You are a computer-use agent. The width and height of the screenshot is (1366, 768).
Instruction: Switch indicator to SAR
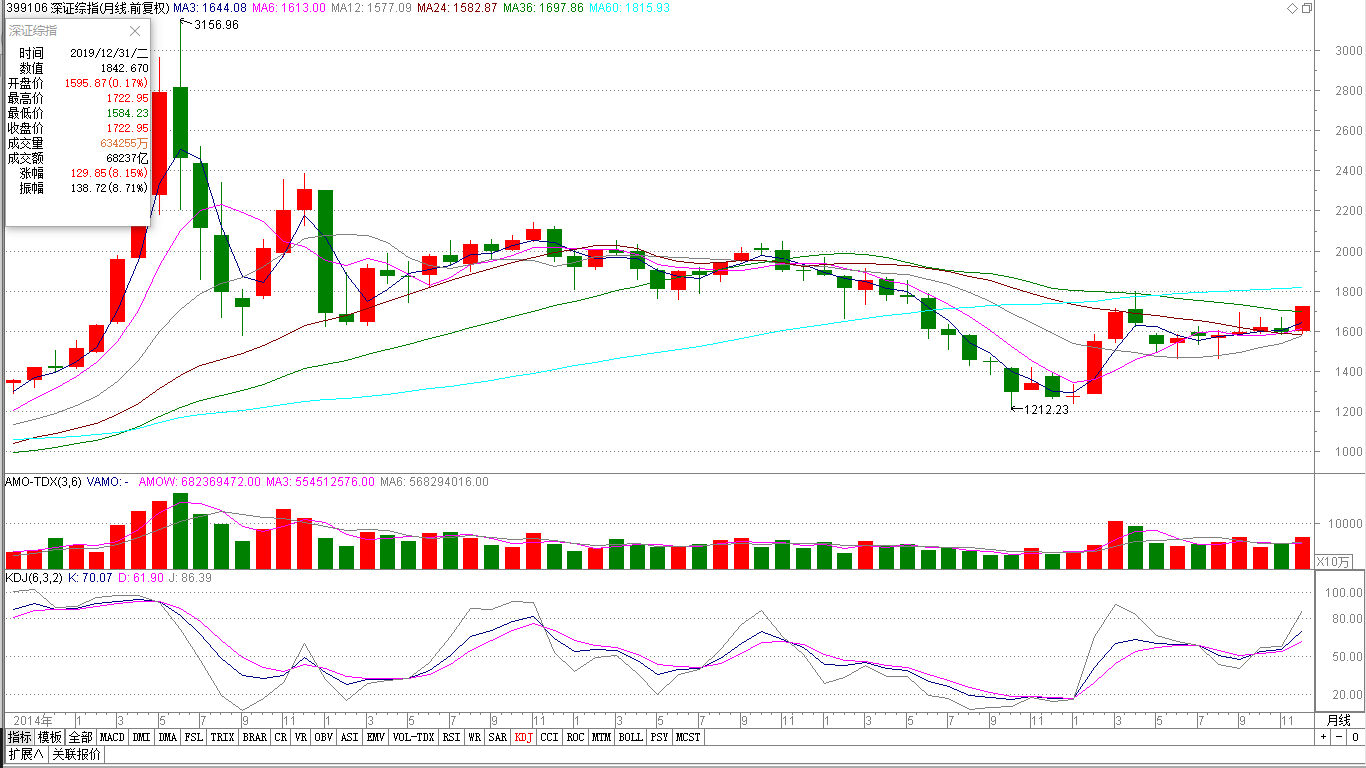pyautogui.click(x=497, y=737)
